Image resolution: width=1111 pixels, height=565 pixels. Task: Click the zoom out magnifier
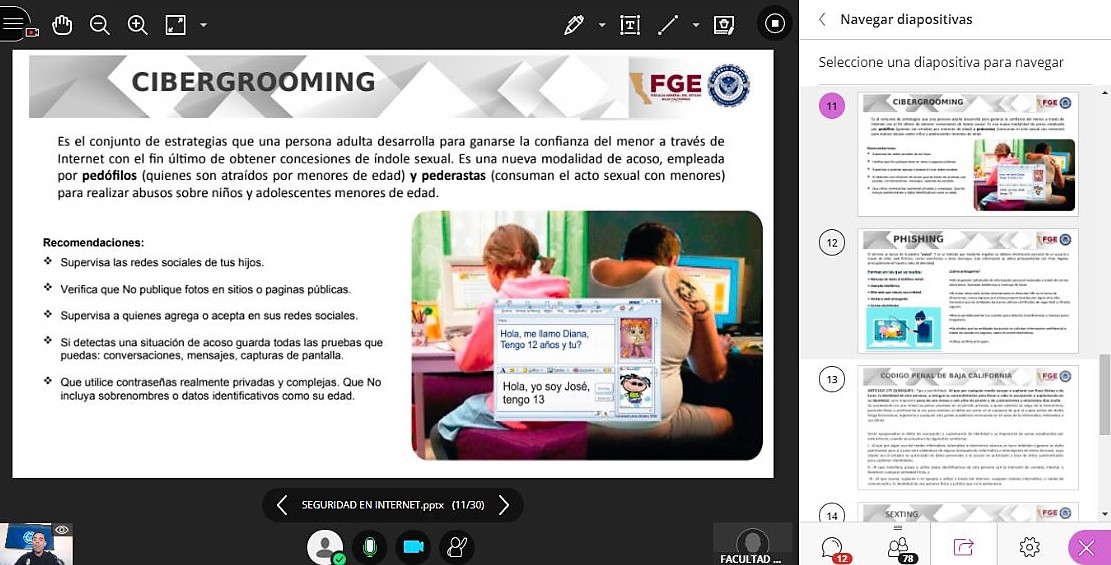pos(100,25)
